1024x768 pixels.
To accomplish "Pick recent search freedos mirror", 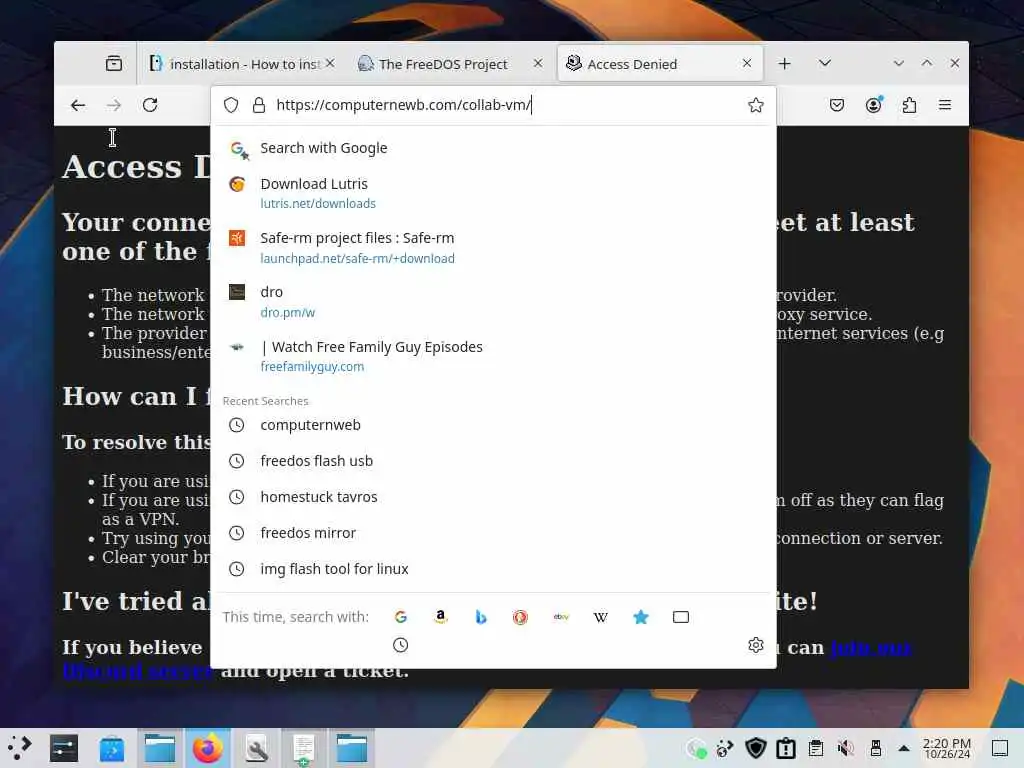I will click(x=493, y=533).
